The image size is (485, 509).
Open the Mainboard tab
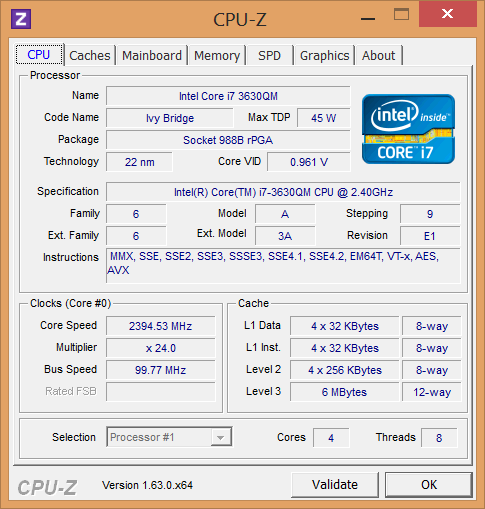click(x=152, y=55)
